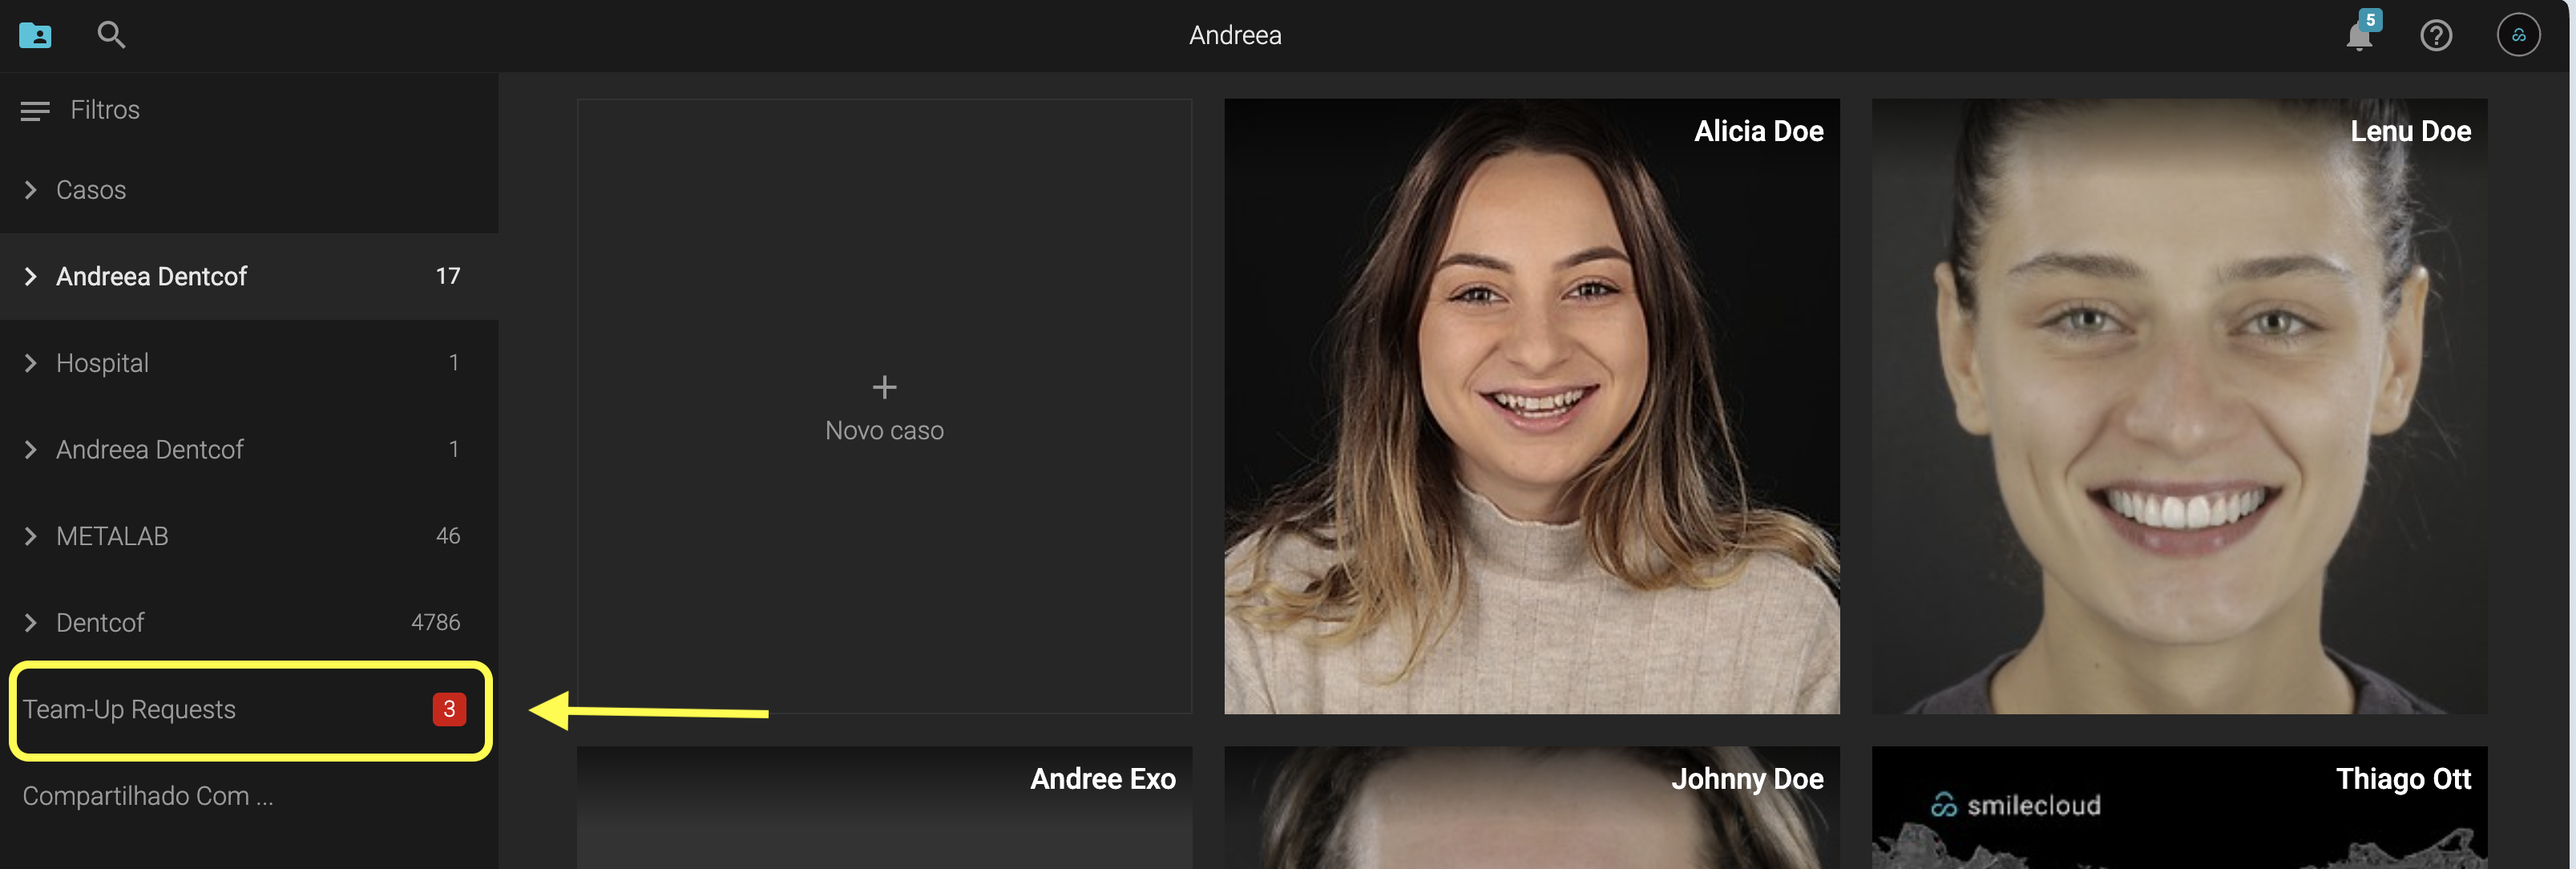Select Andreea Dentcof with 17 cases
This screenshot has height=869, width=2576.
pyautogui.click(x=152, y=277)
